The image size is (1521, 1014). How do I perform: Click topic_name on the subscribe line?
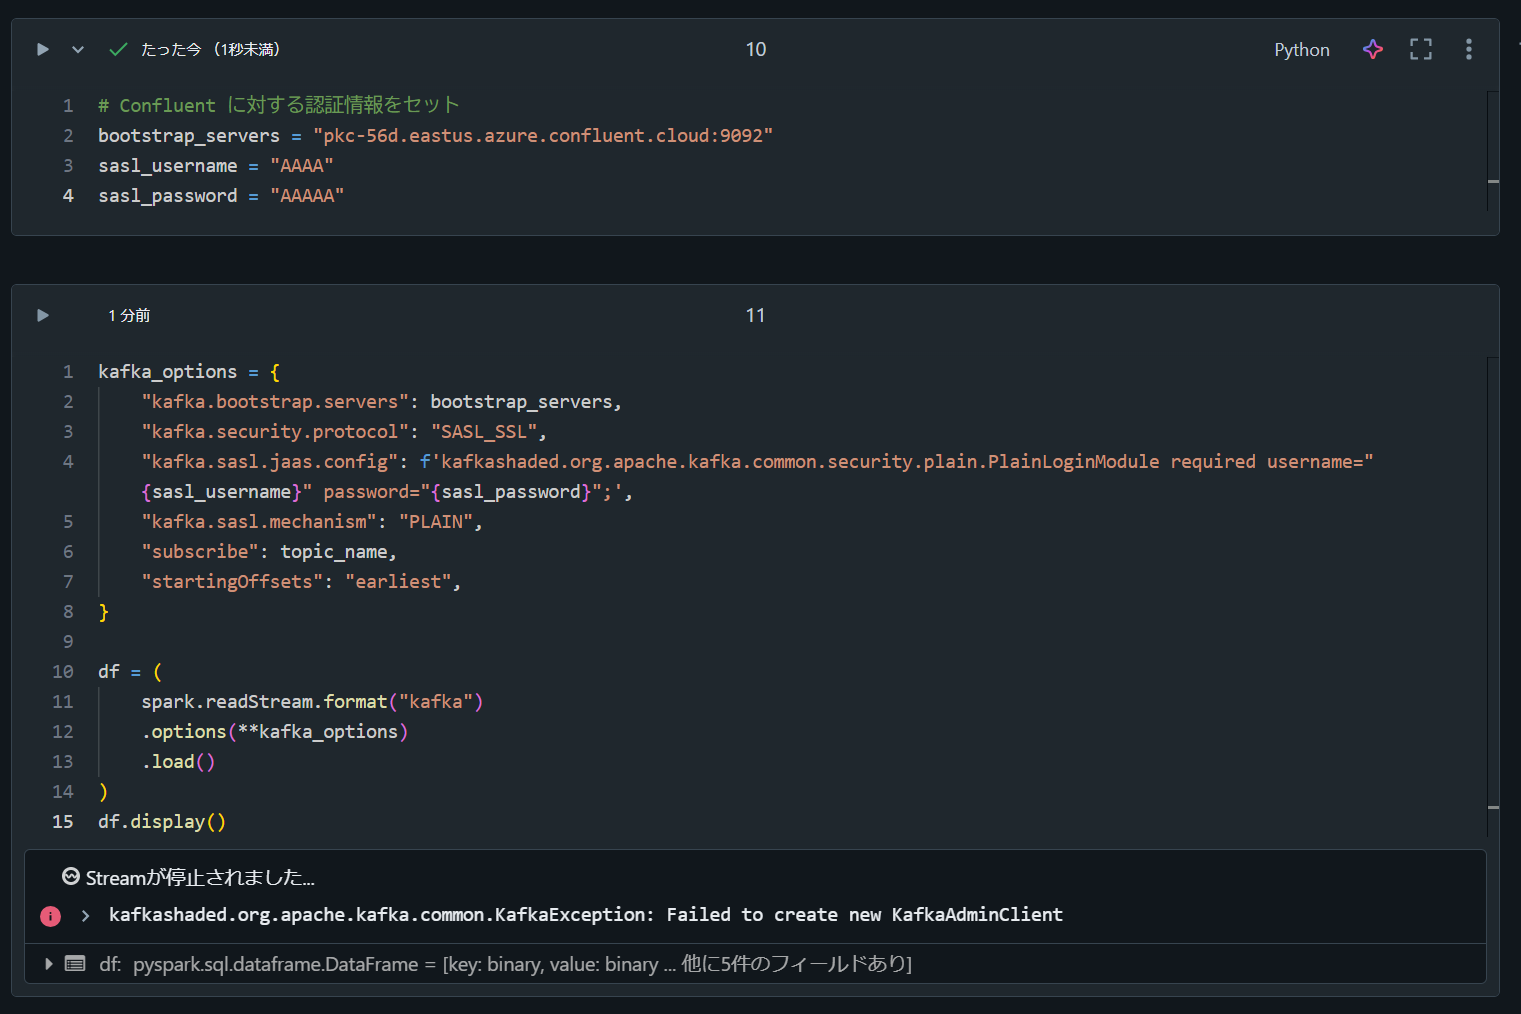tap(334, 551)
